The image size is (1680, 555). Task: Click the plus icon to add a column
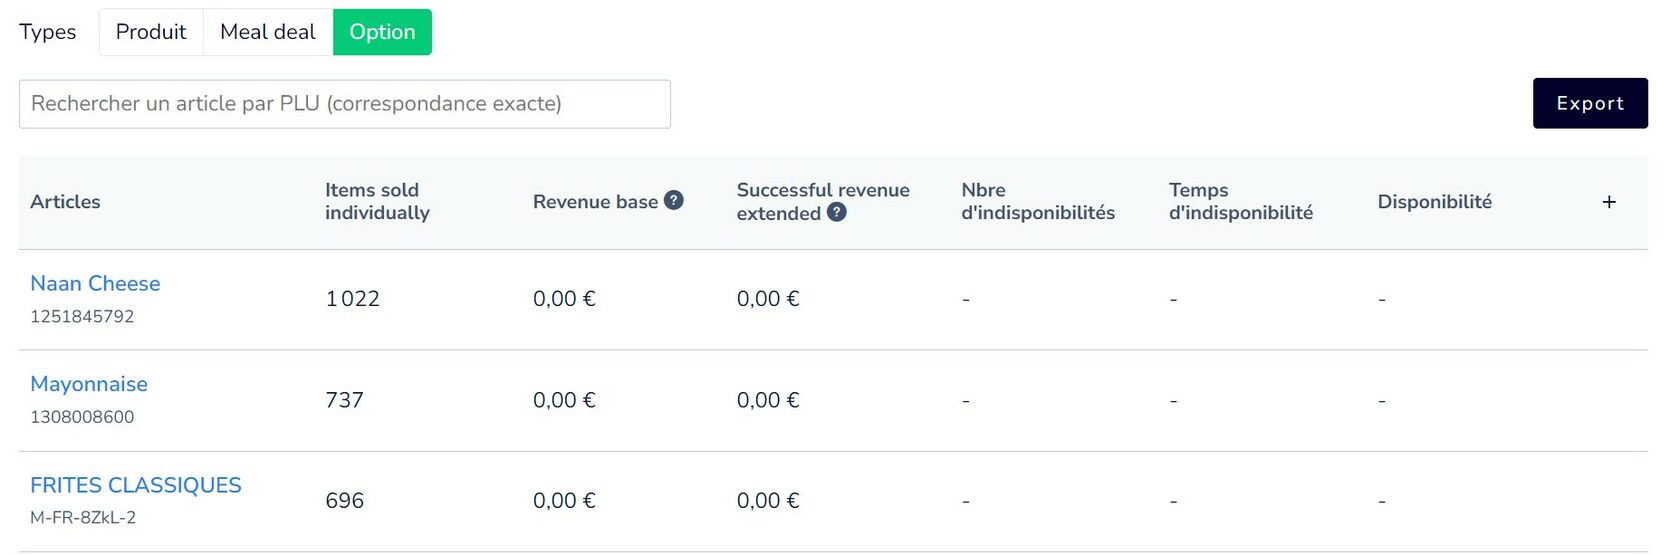coord(1609,202)
